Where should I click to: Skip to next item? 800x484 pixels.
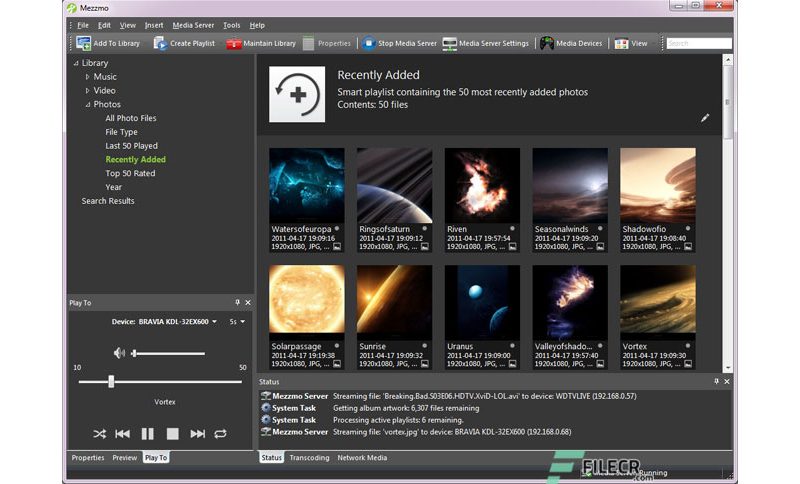(x=197, y=434)
